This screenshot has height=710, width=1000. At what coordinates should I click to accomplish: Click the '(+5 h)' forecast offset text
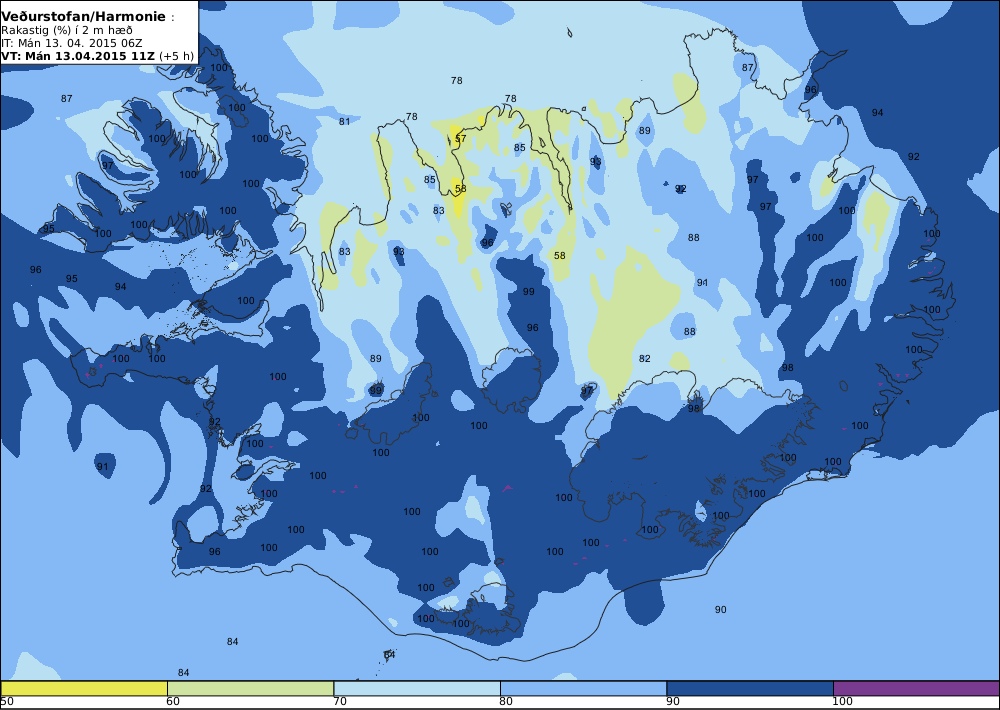[176, 56]
